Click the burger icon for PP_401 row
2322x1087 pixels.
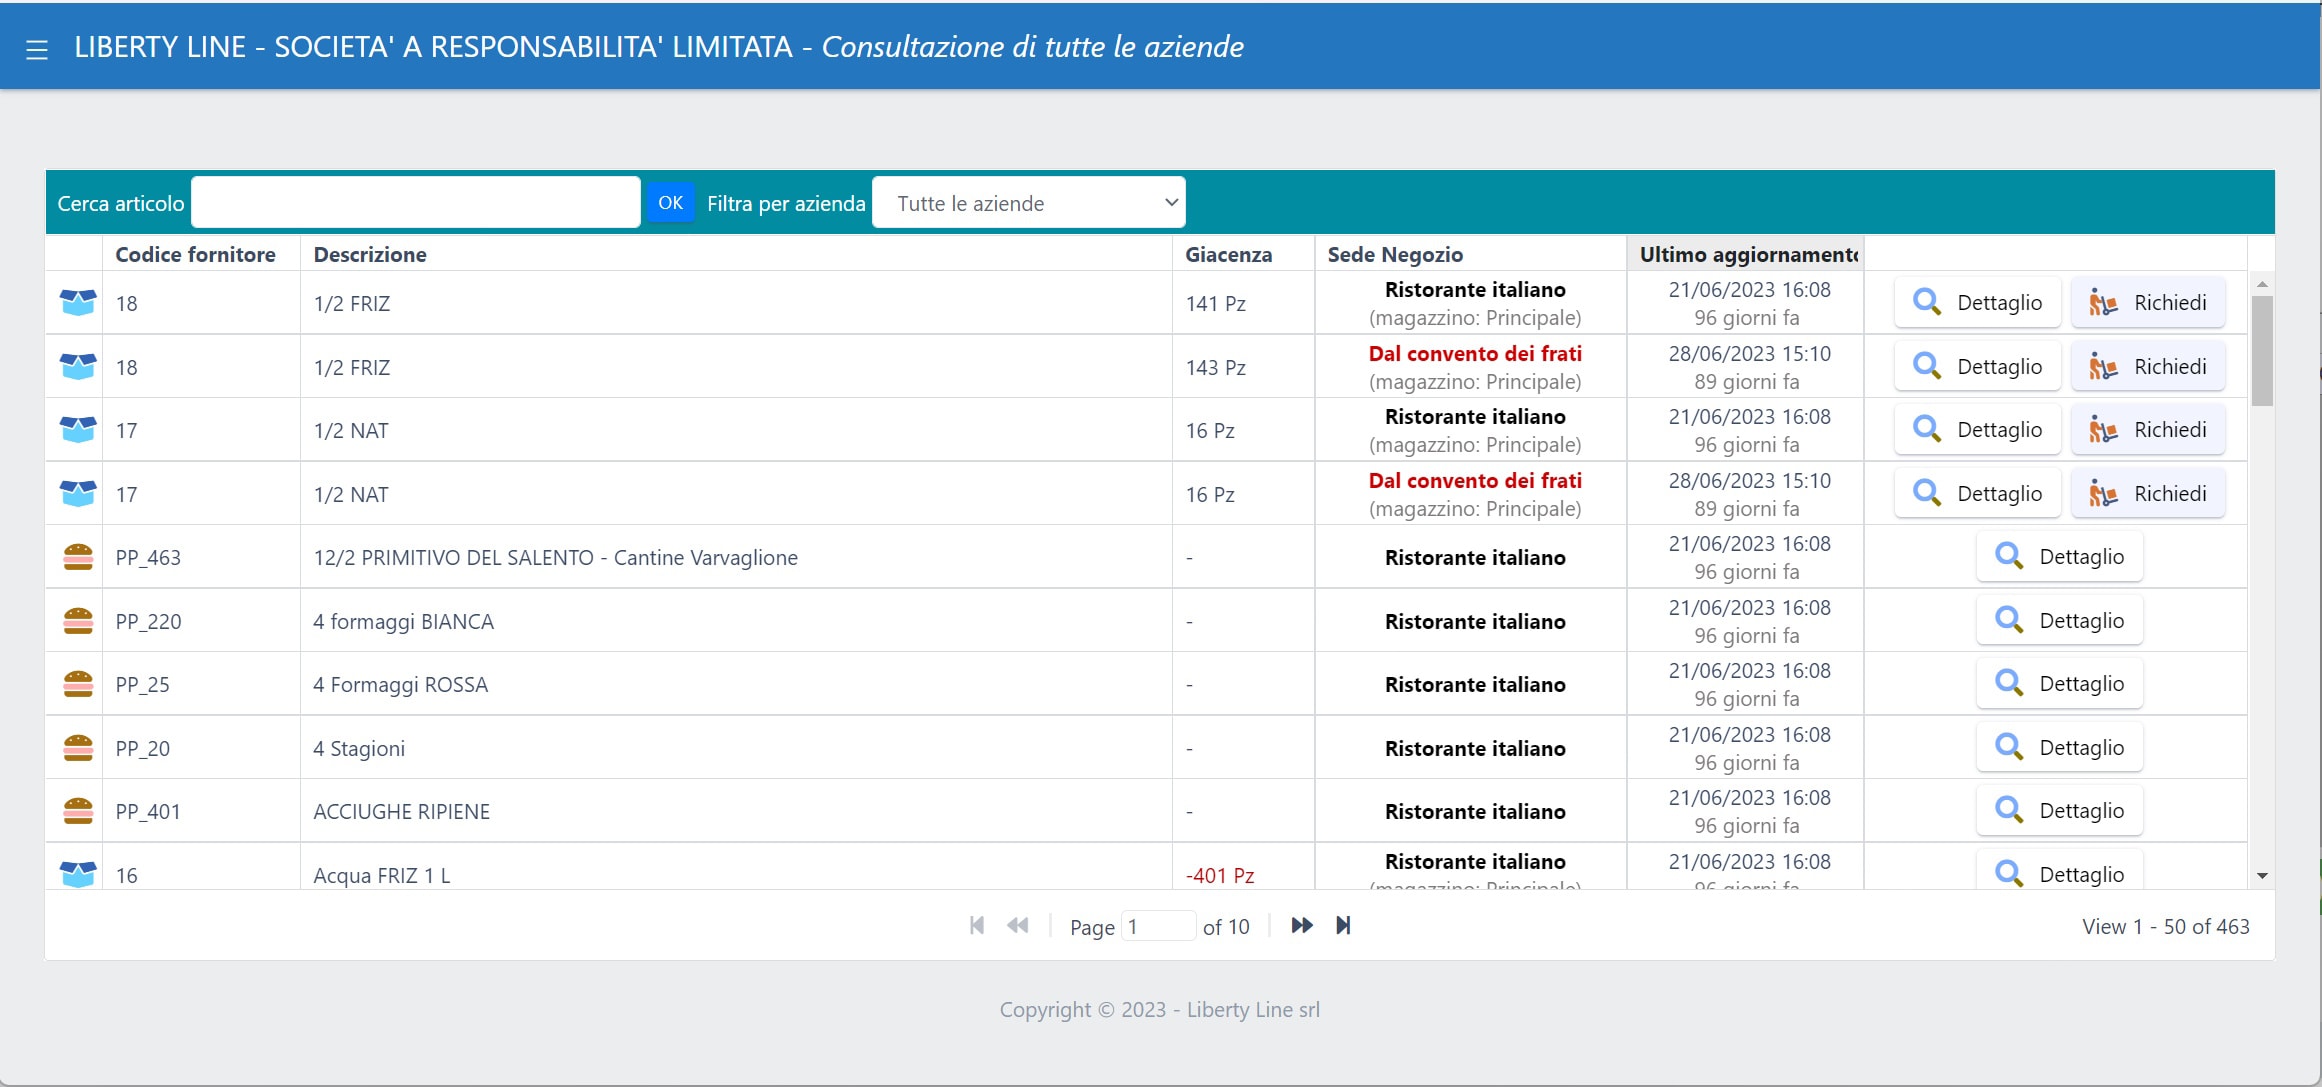[x=78, y=811]
